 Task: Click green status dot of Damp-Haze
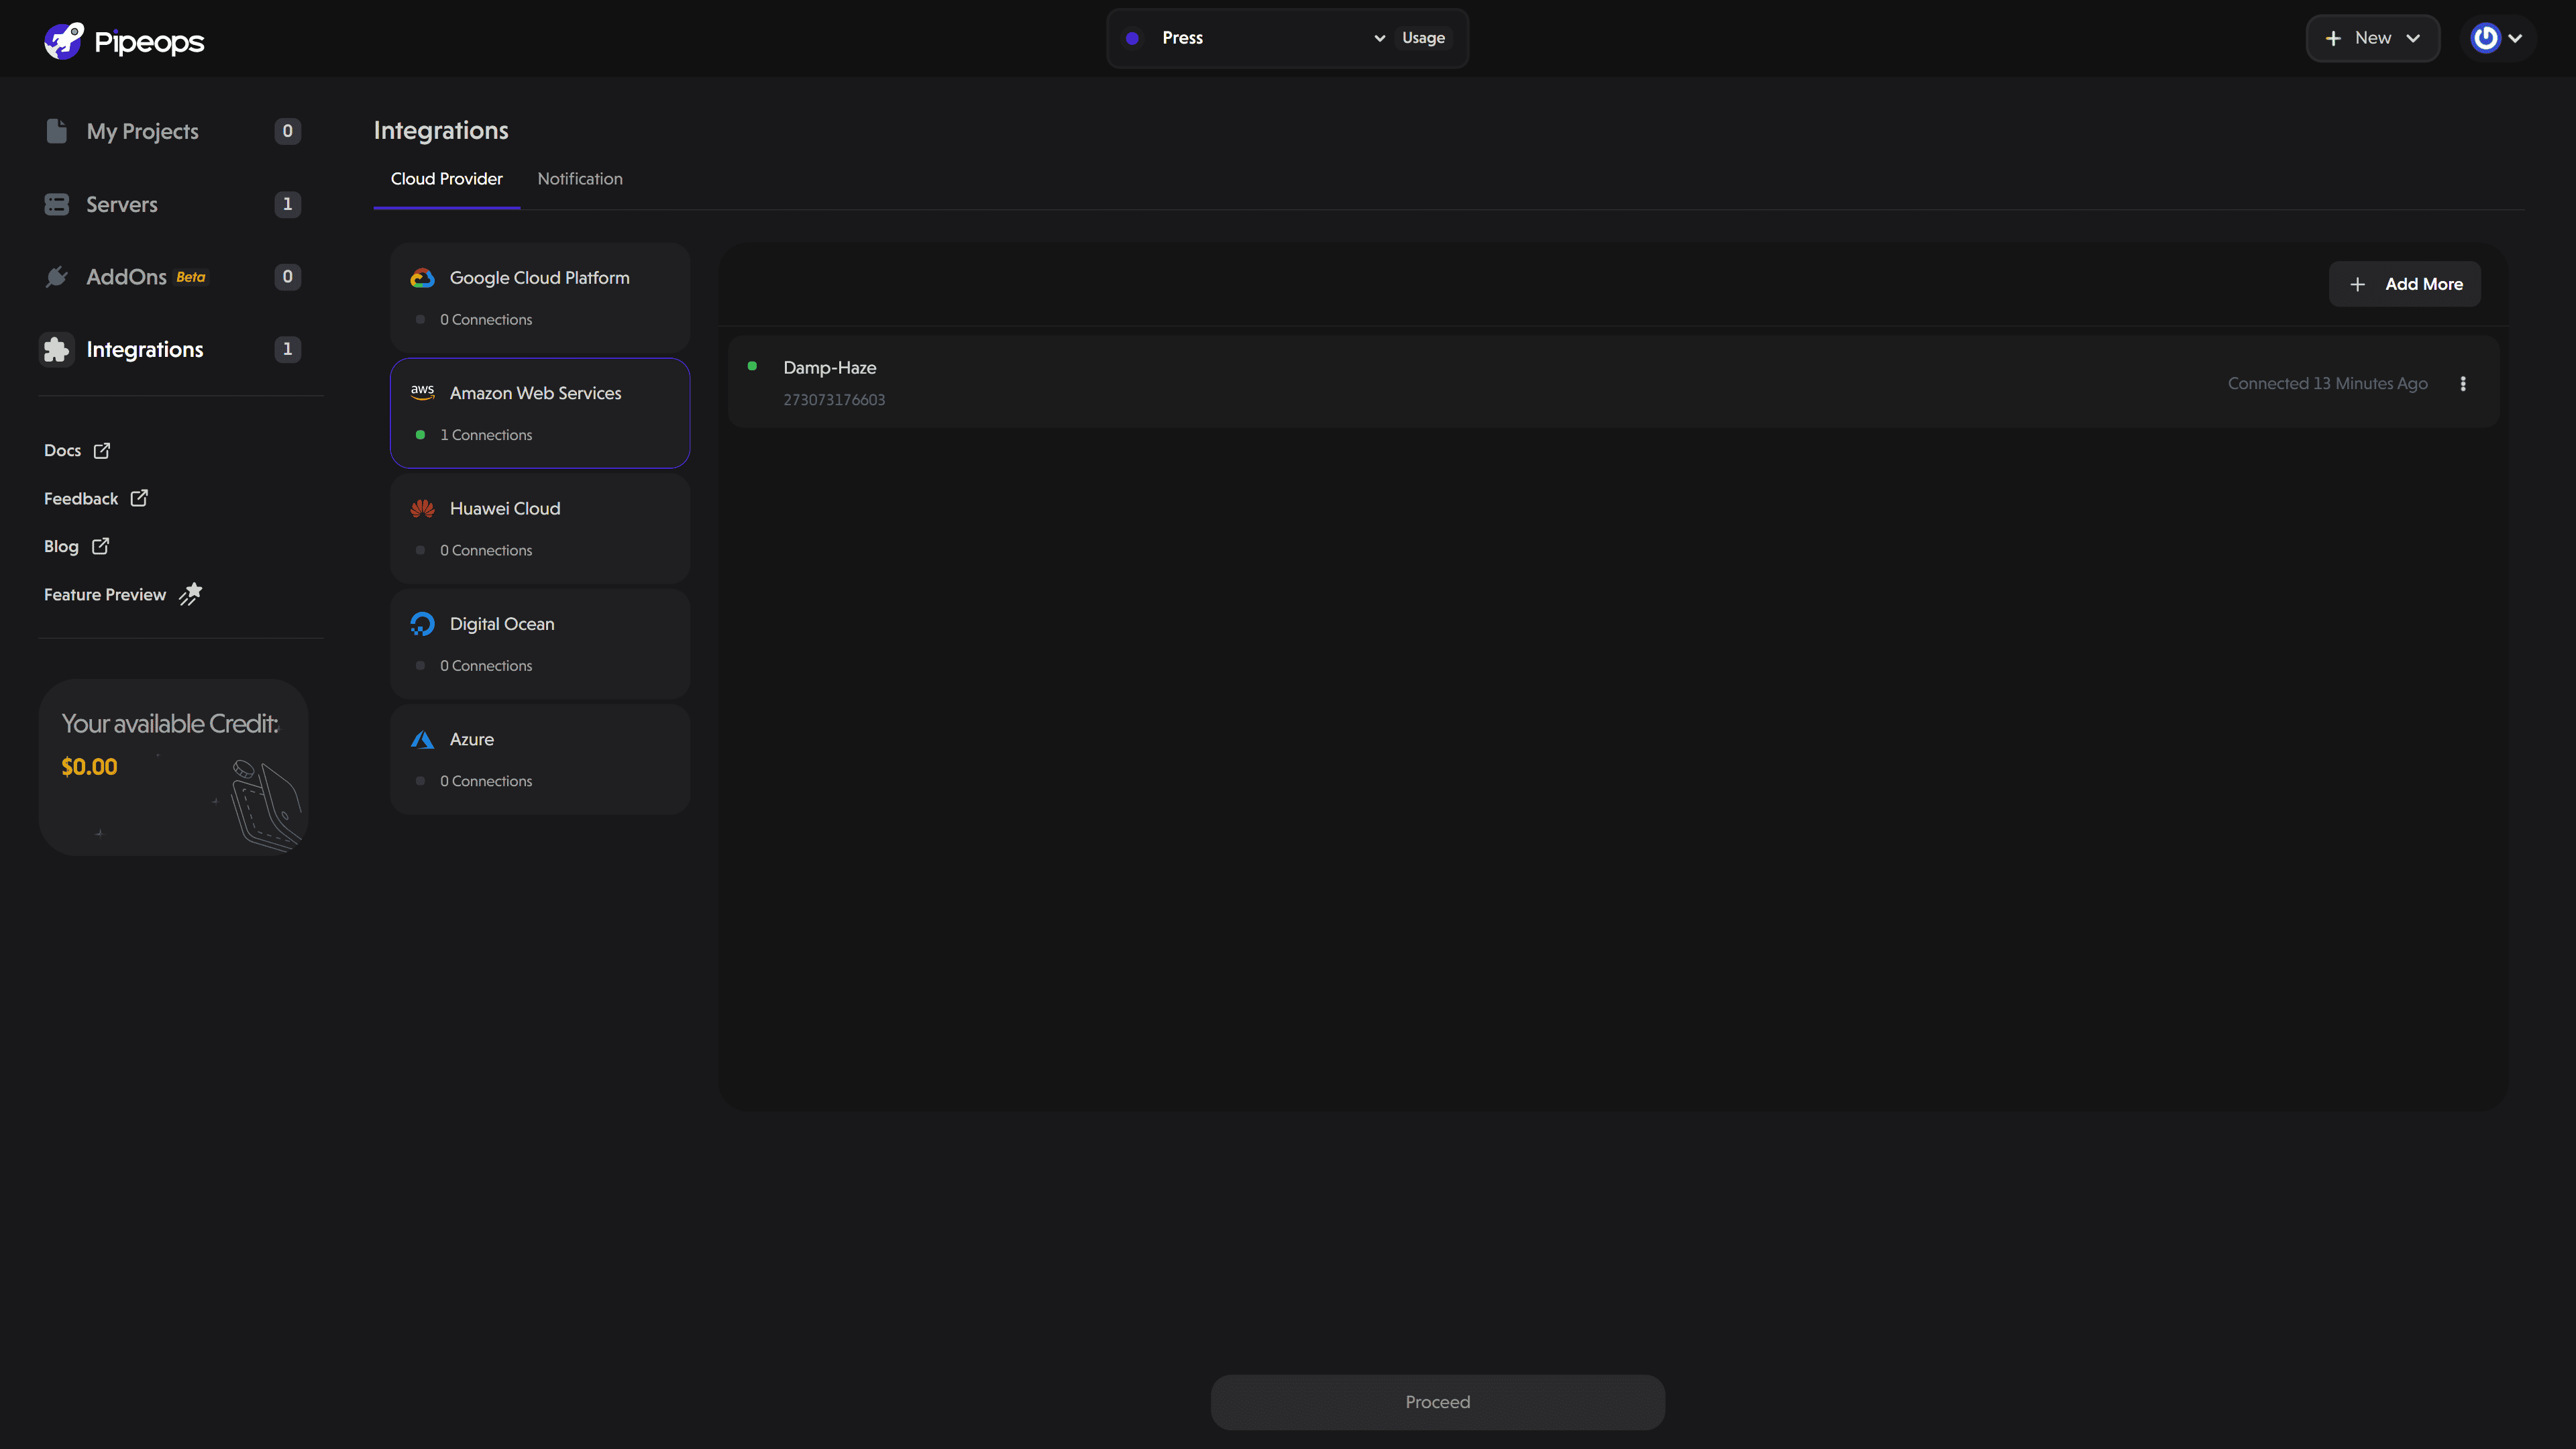(752, 366)
